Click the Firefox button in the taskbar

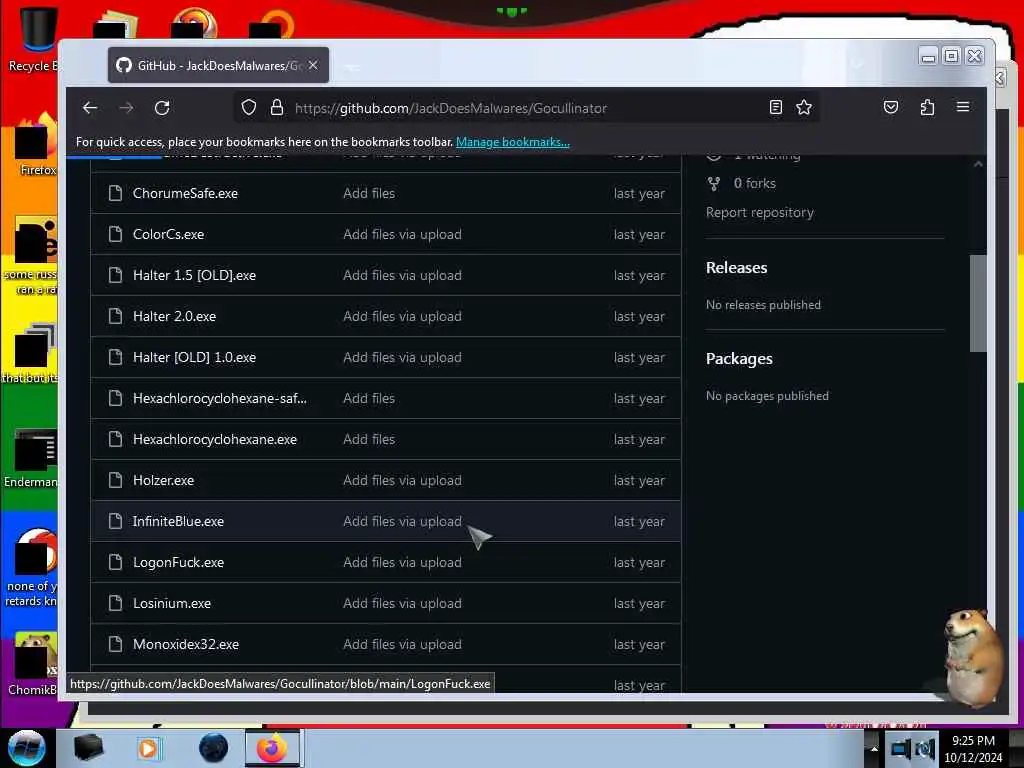(272, 748)
